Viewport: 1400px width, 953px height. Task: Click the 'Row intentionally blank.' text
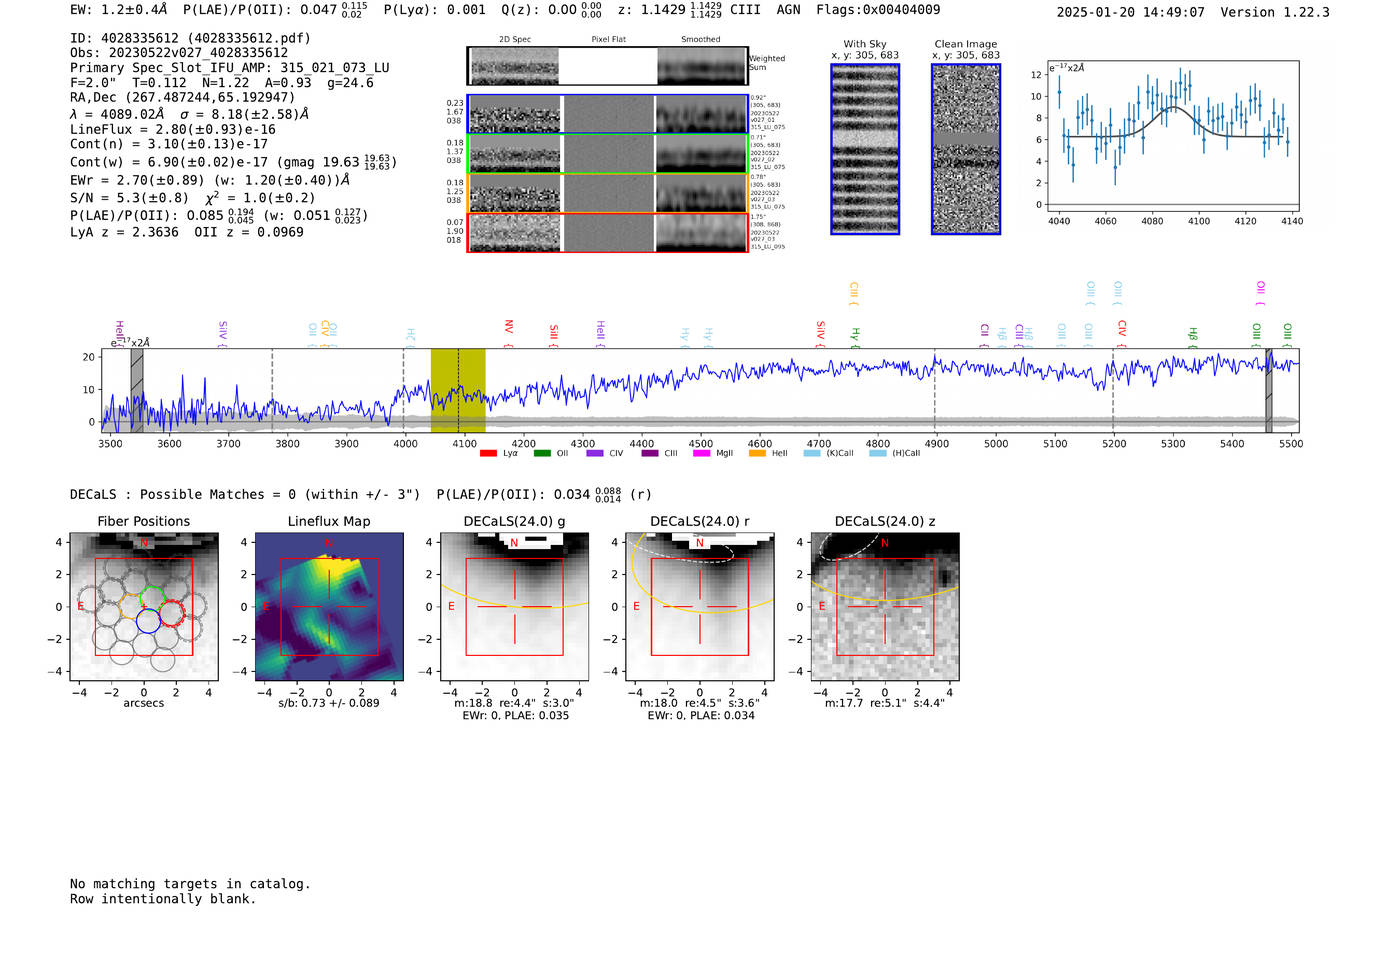pos(163,899)
